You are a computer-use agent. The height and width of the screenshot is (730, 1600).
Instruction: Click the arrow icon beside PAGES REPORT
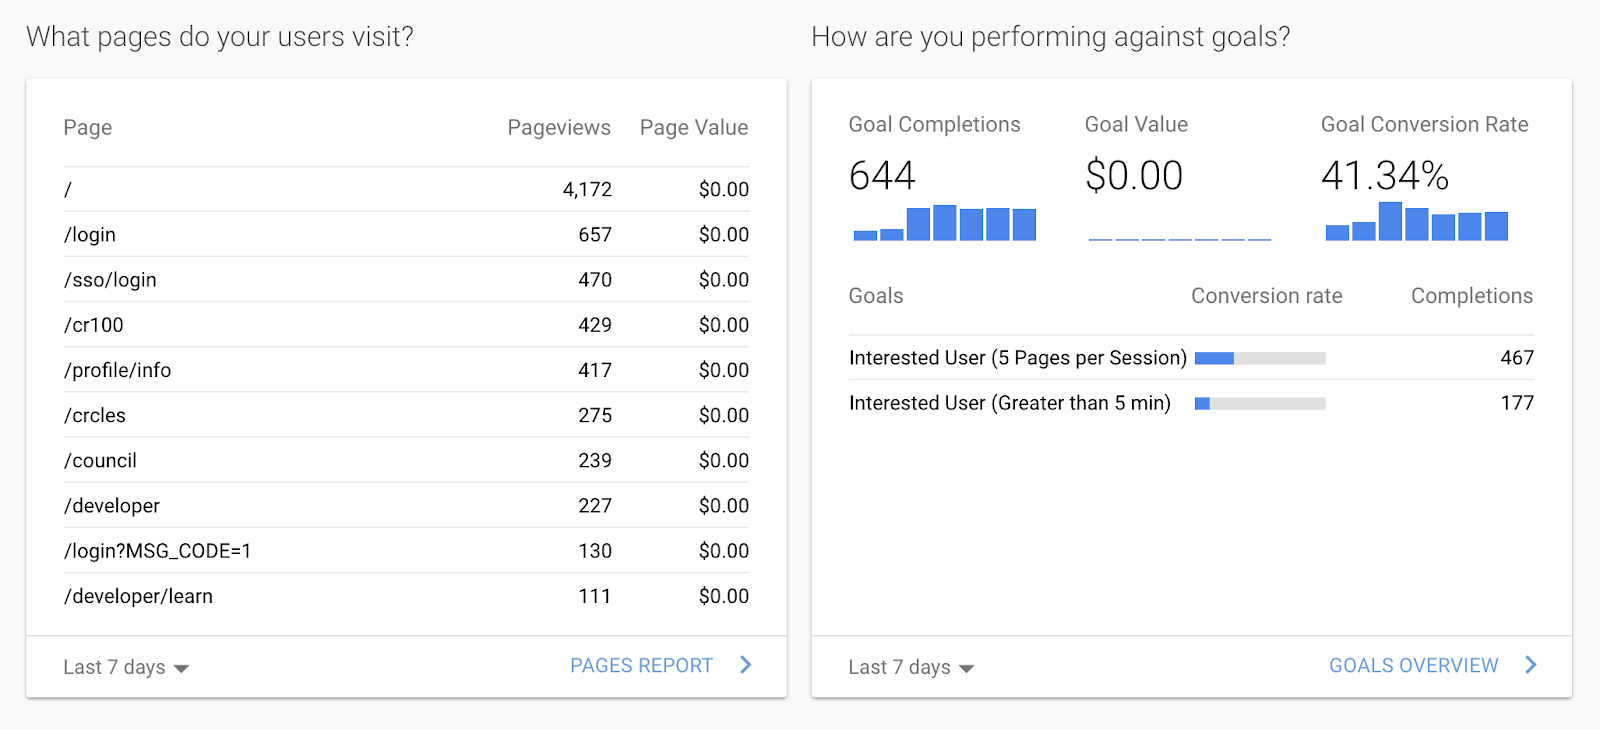point(746,665)
